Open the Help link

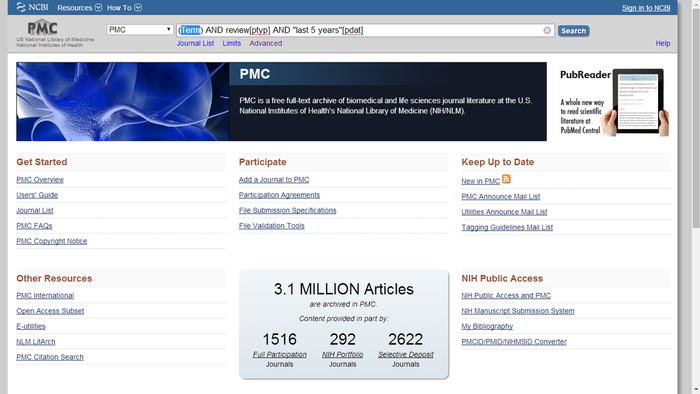[662, 43]
